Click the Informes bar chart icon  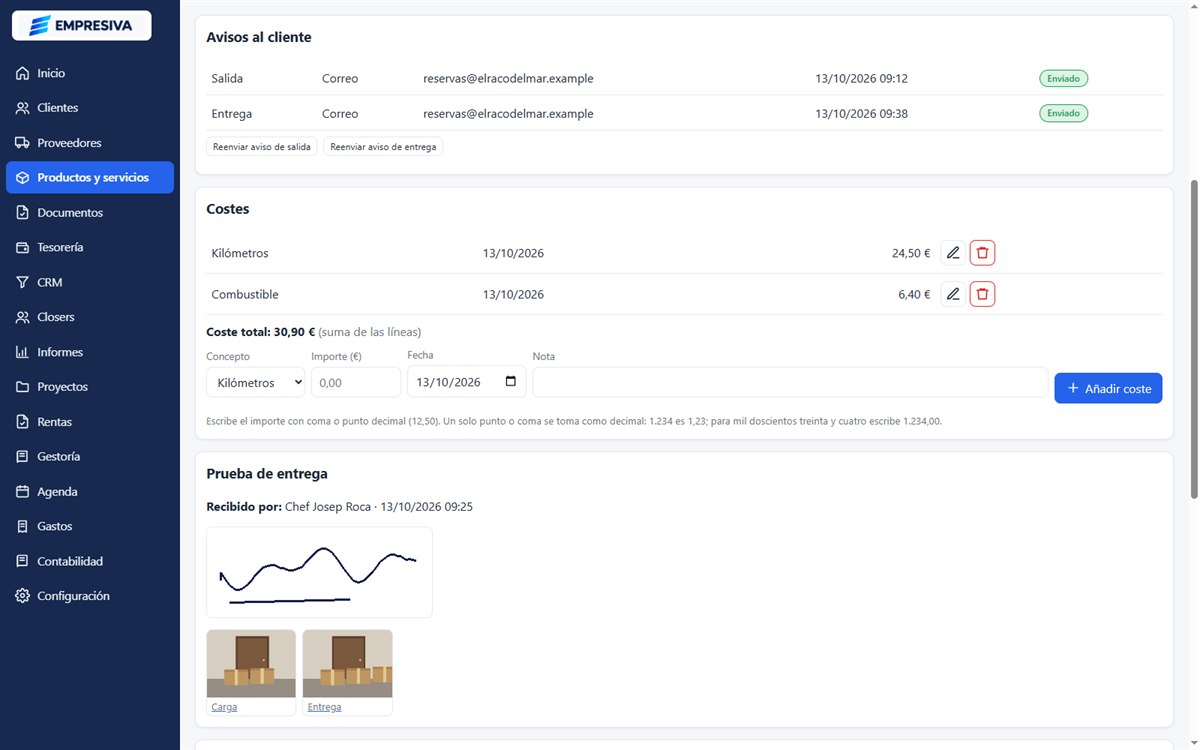click(x=22, y=352)
